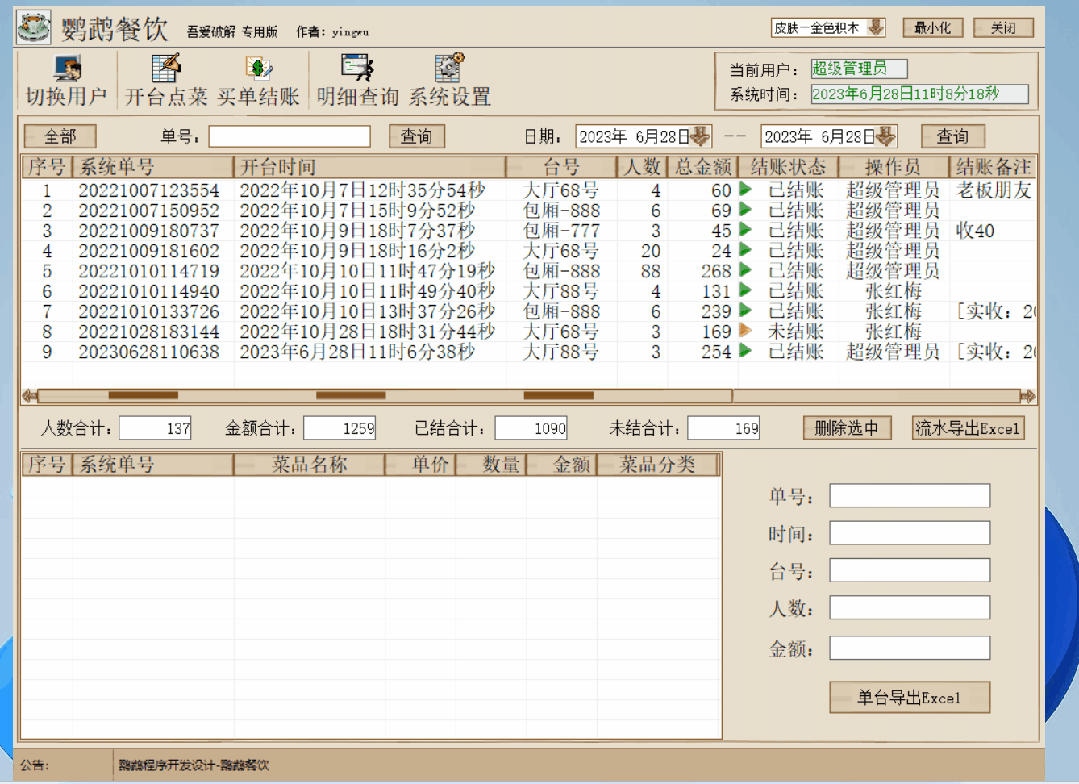Open the end date picker dropdown
1079x784 pixels.
pos(886,136)
